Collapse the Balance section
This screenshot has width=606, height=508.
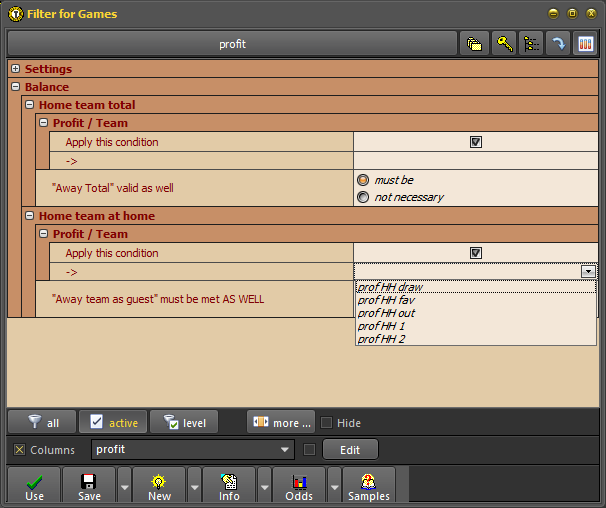click(x=16, y=87)
